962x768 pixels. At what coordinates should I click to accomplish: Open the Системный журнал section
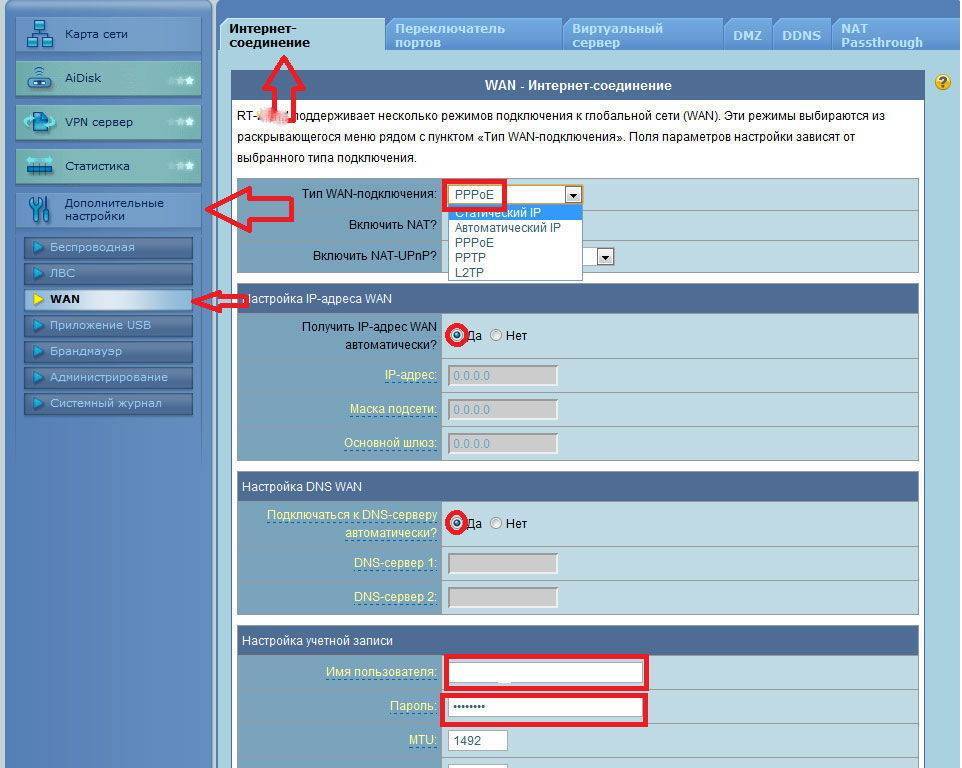[x=105, y=403]
